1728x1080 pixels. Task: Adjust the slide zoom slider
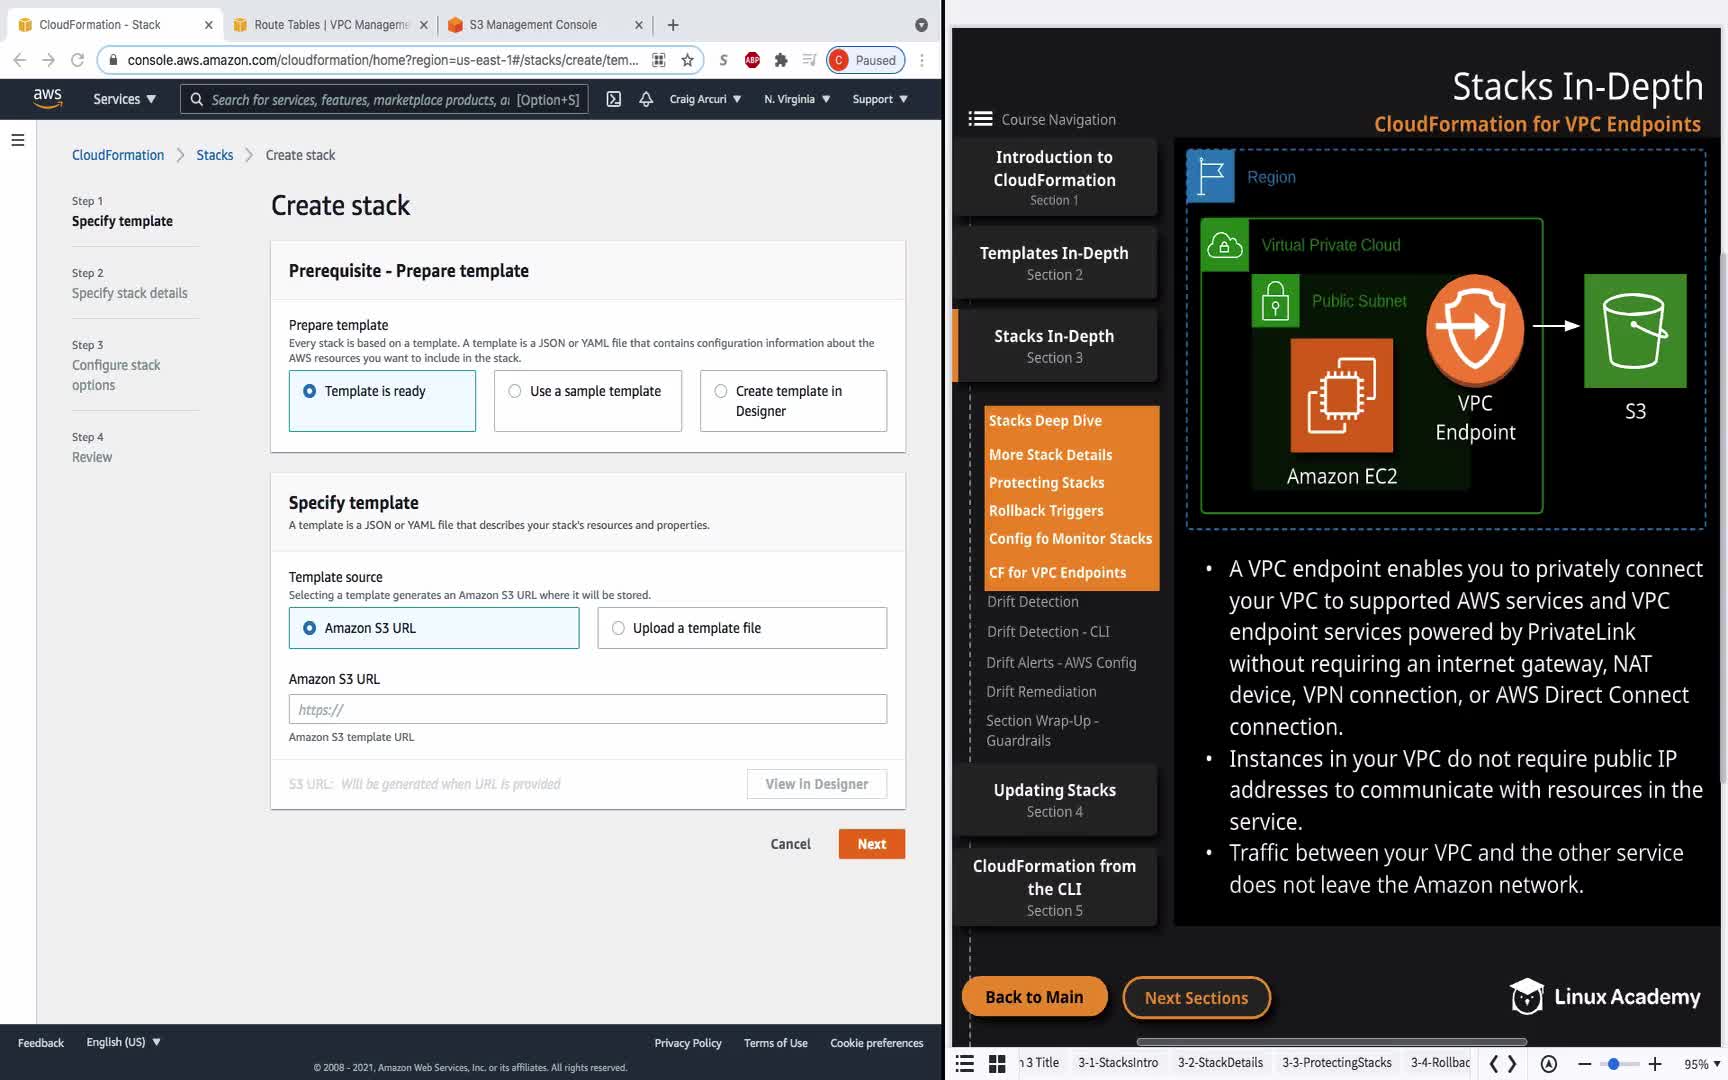click(x=1613, y=1063)
